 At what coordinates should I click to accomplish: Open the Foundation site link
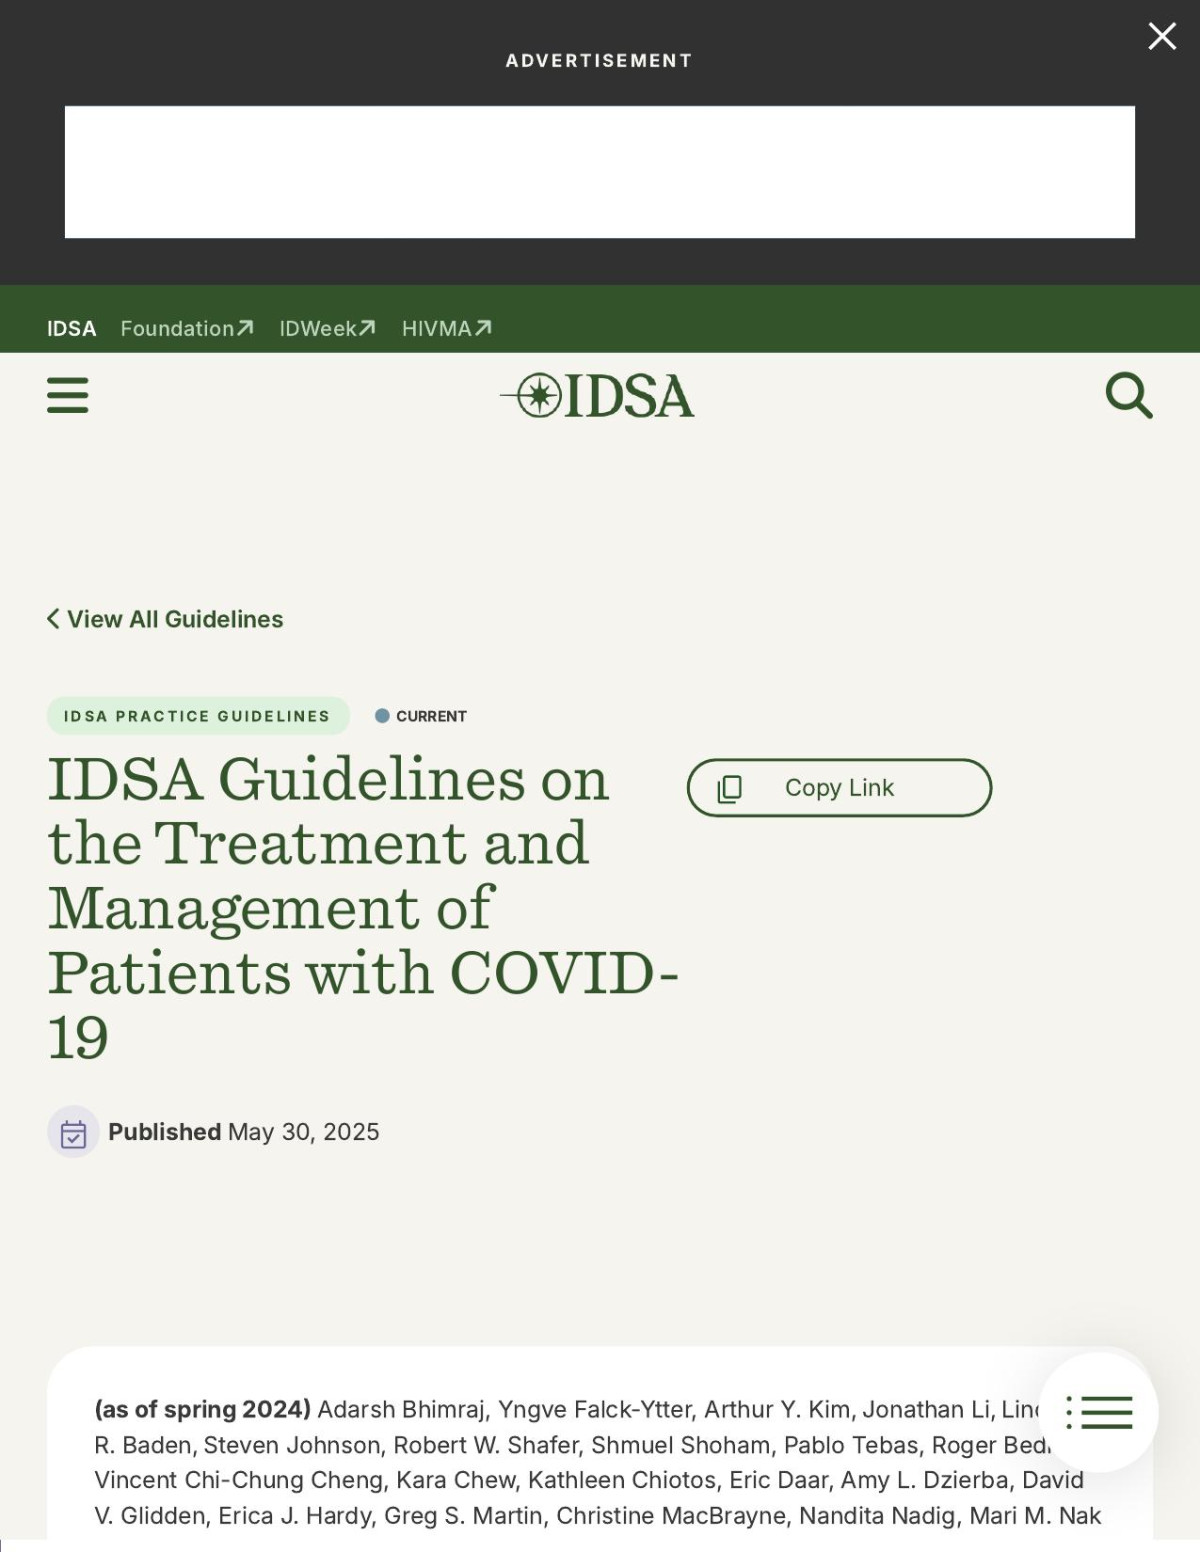click(177, 328)
